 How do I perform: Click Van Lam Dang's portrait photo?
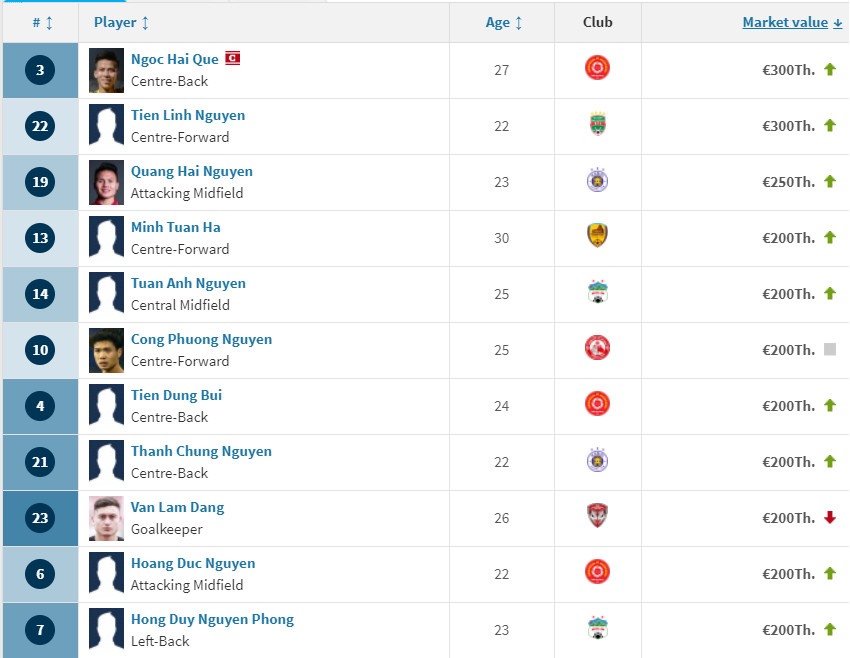pos(106,519)
